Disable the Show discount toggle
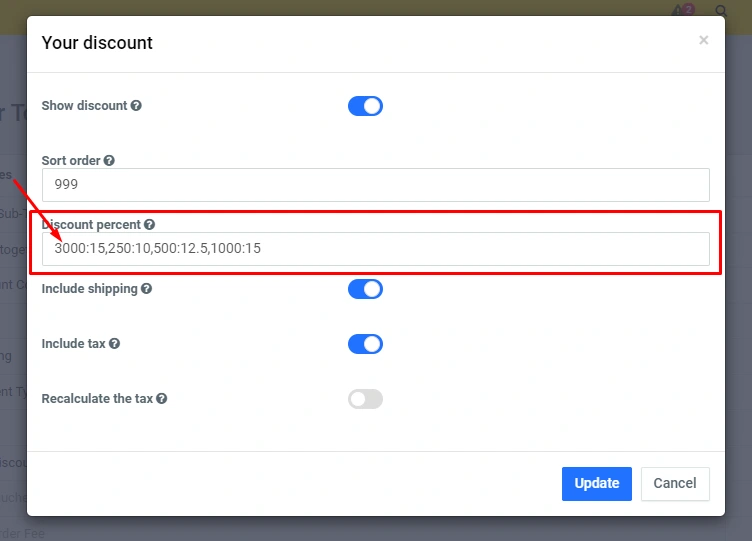Screen dimensions: 752x541 point(365,106)
